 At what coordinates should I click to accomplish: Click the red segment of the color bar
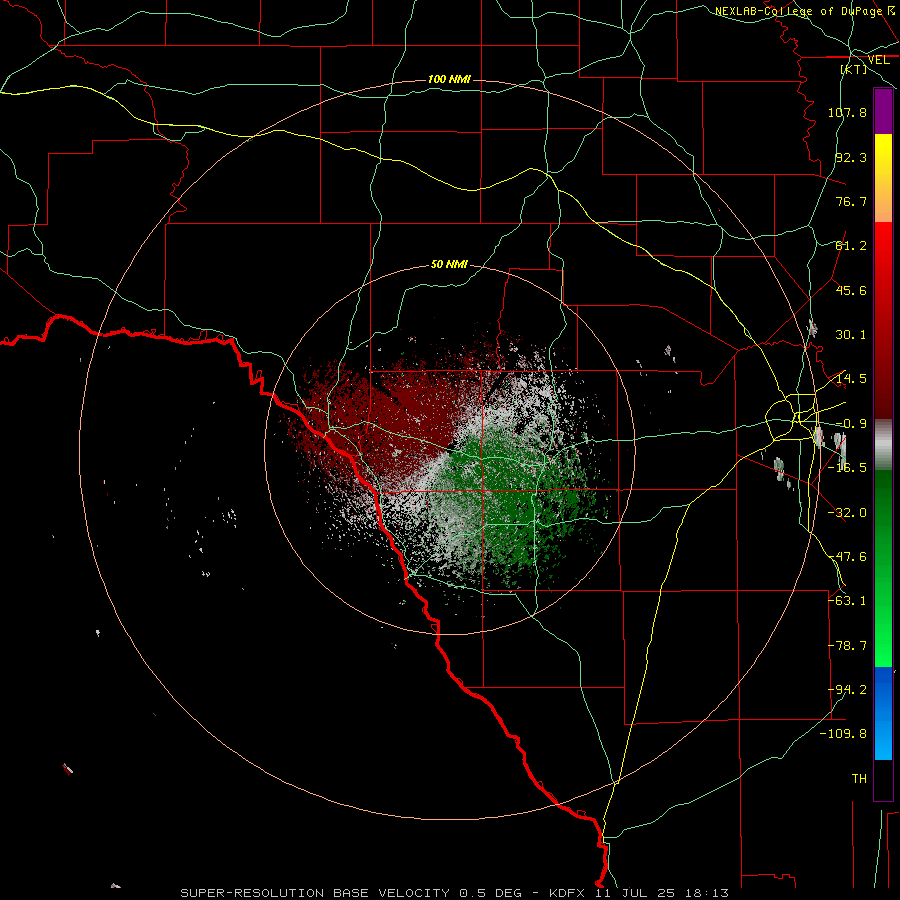[883, 320]
